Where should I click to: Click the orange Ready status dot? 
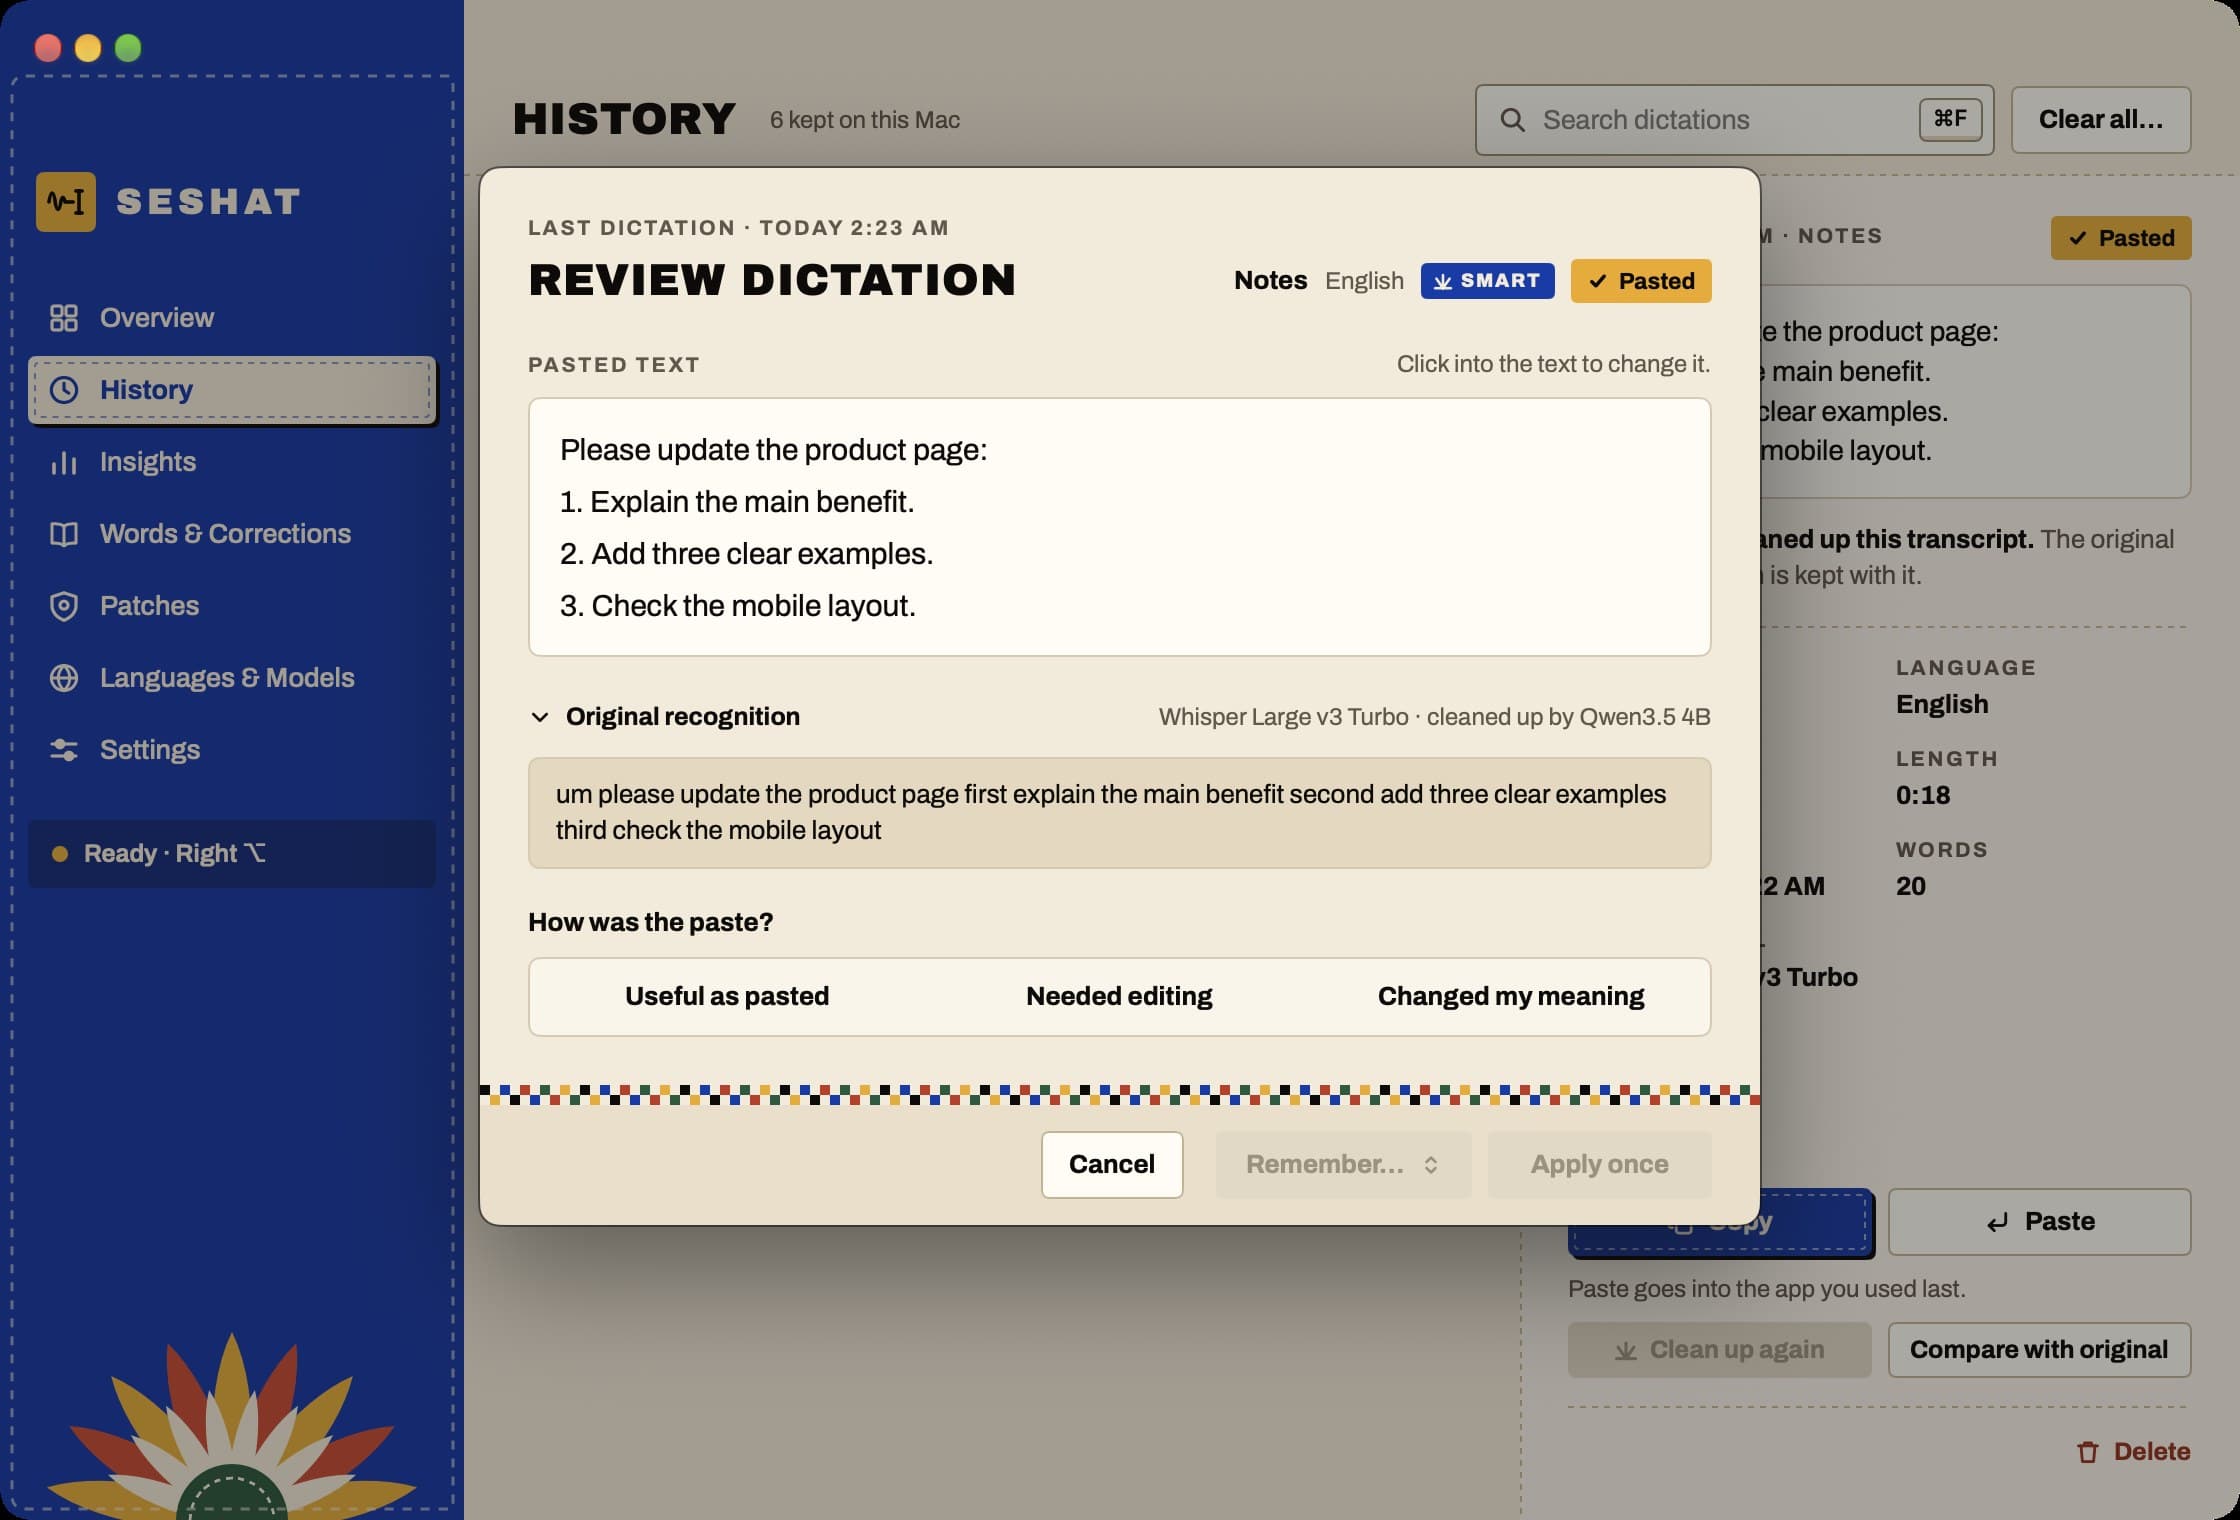click(x=60, y=854)
